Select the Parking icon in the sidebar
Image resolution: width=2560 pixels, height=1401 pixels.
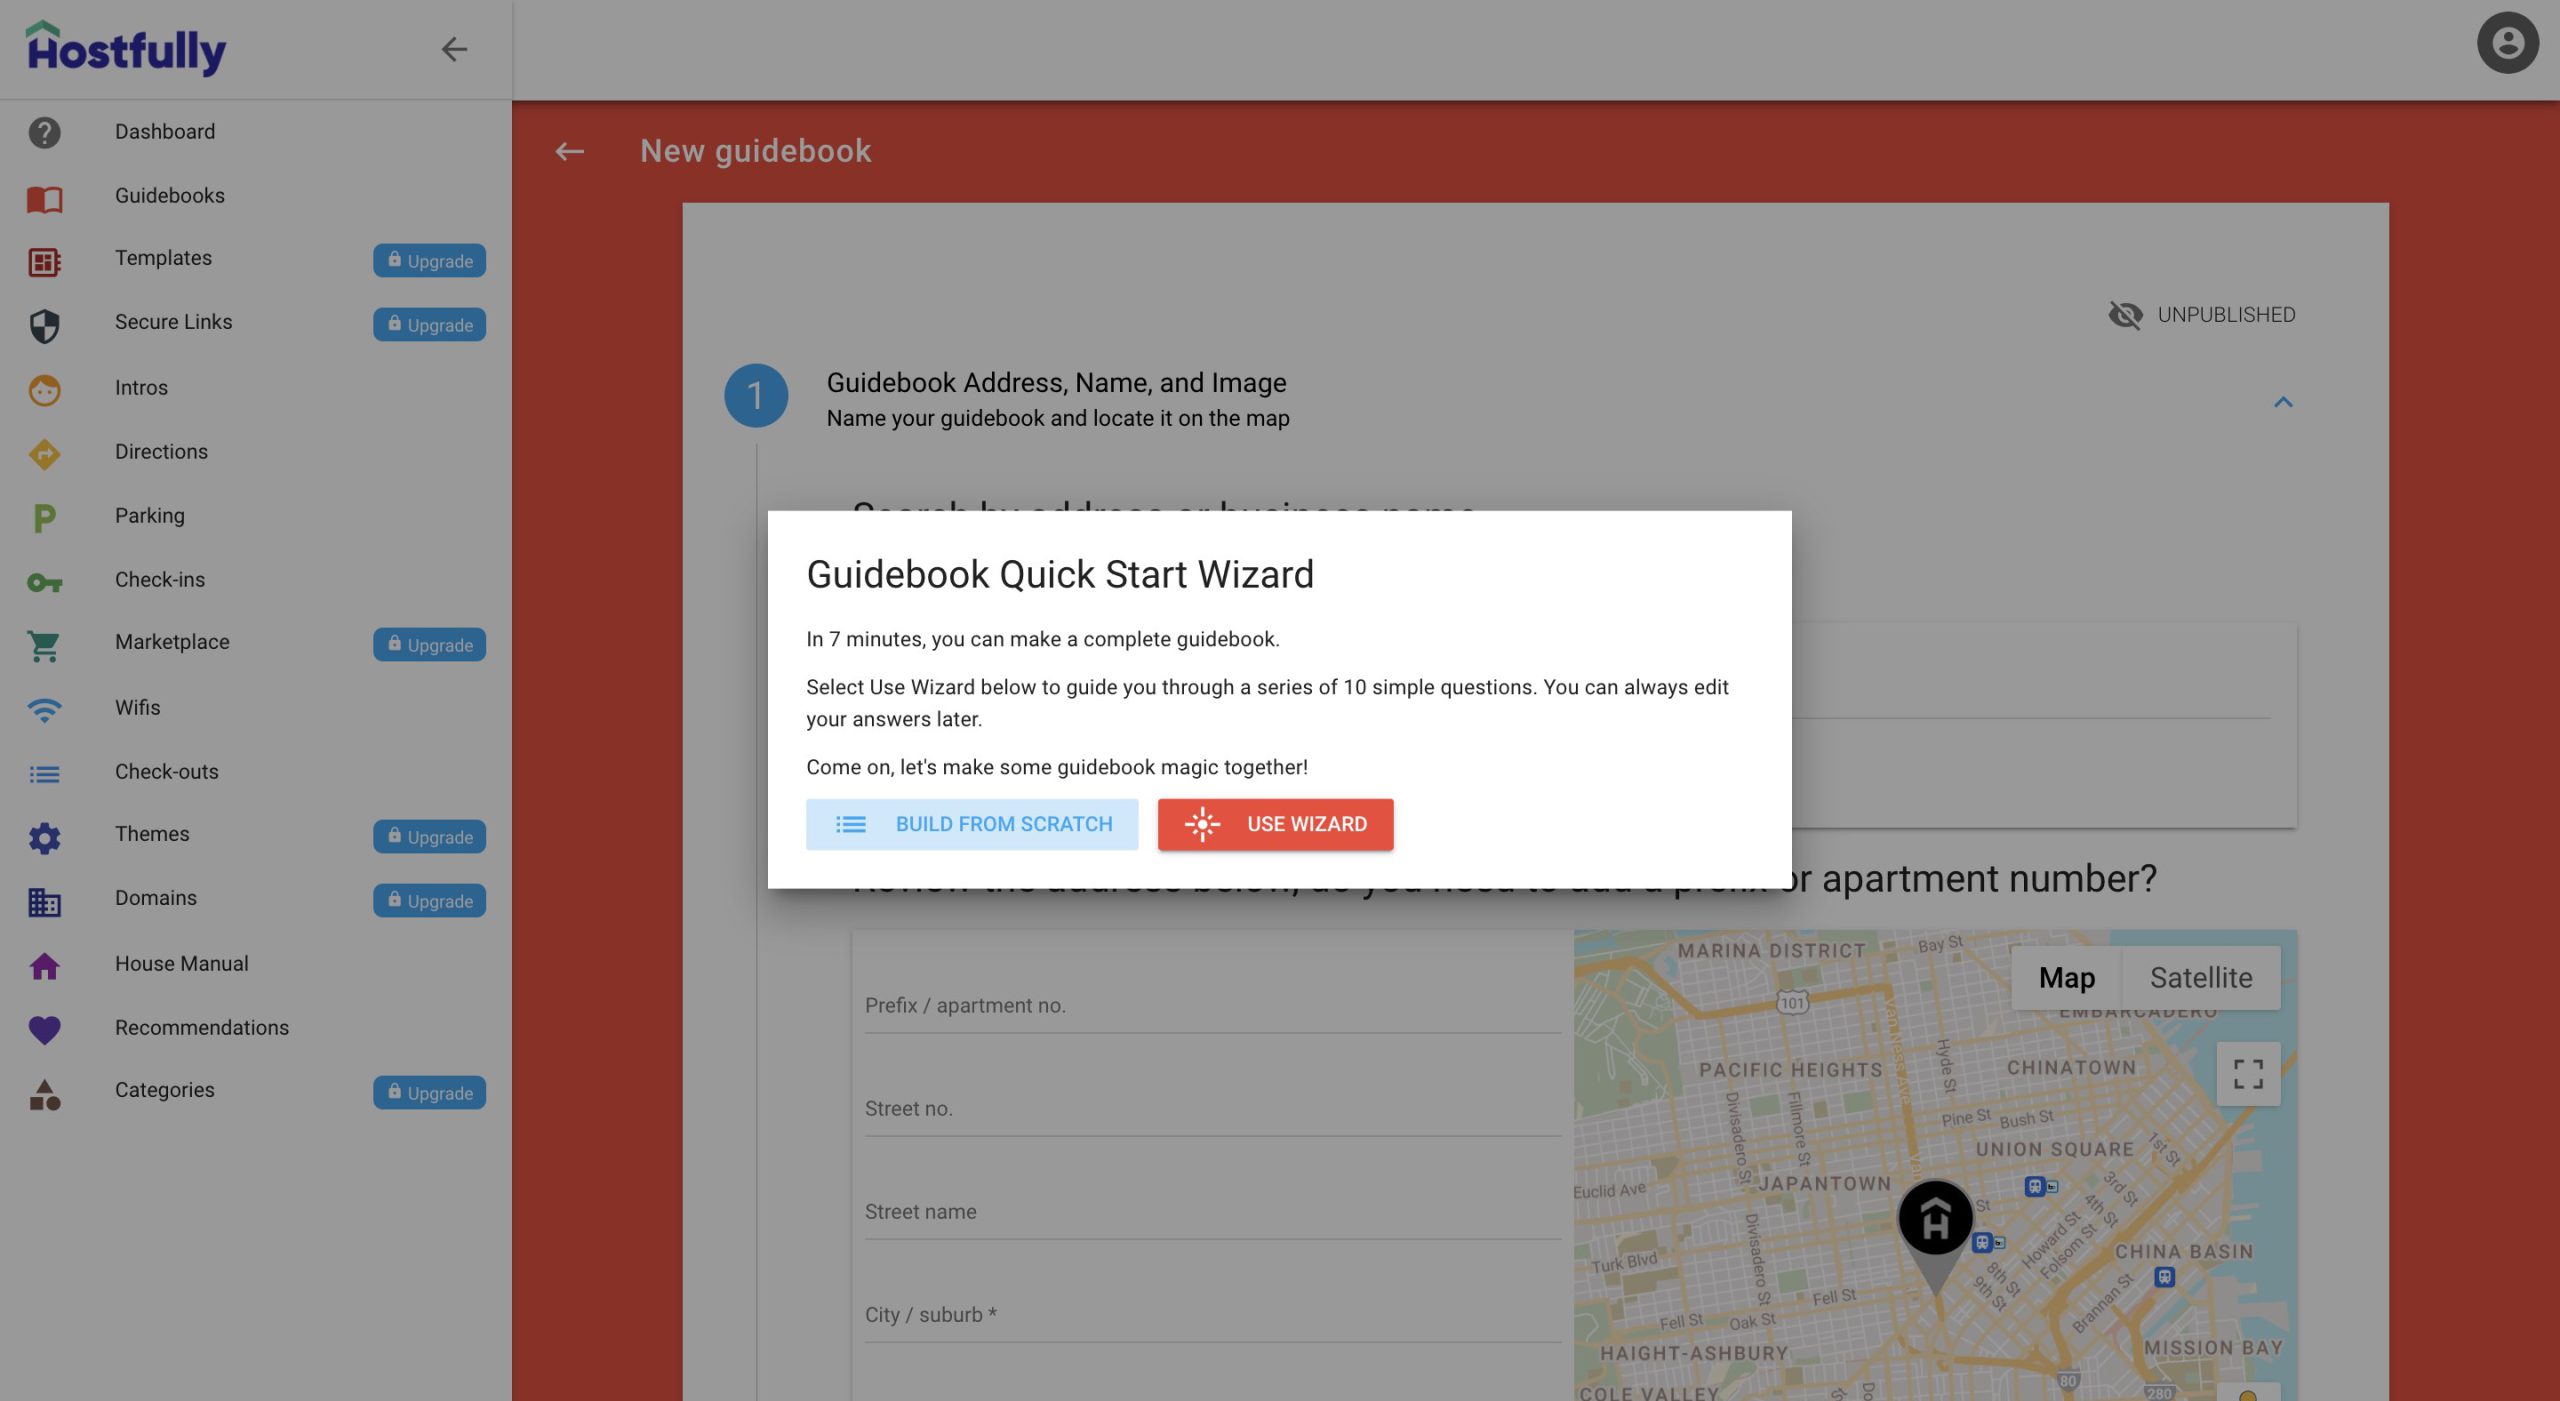[45, 515]
